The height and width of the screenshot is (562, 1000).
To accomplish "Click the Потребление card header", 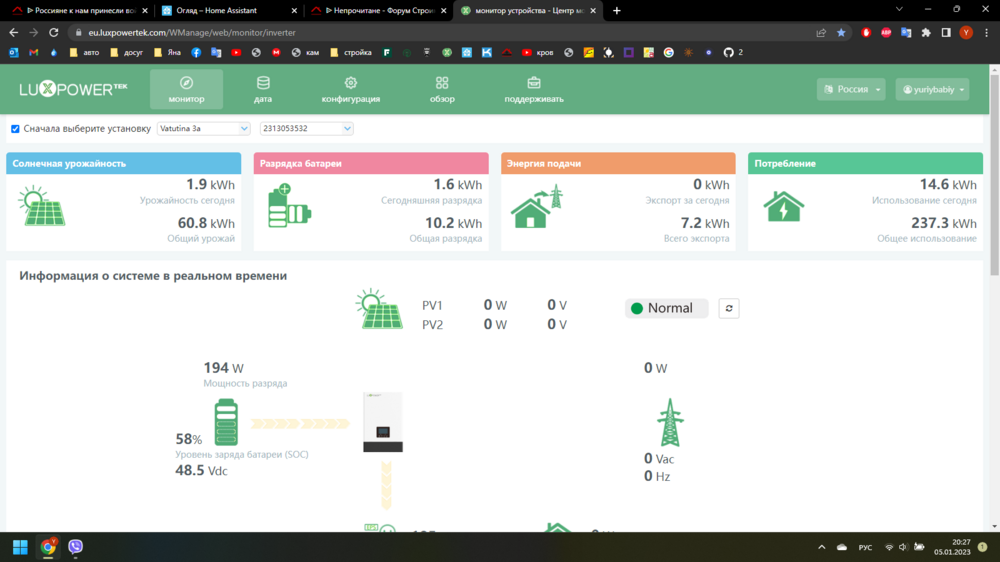I will coord(865,163).
